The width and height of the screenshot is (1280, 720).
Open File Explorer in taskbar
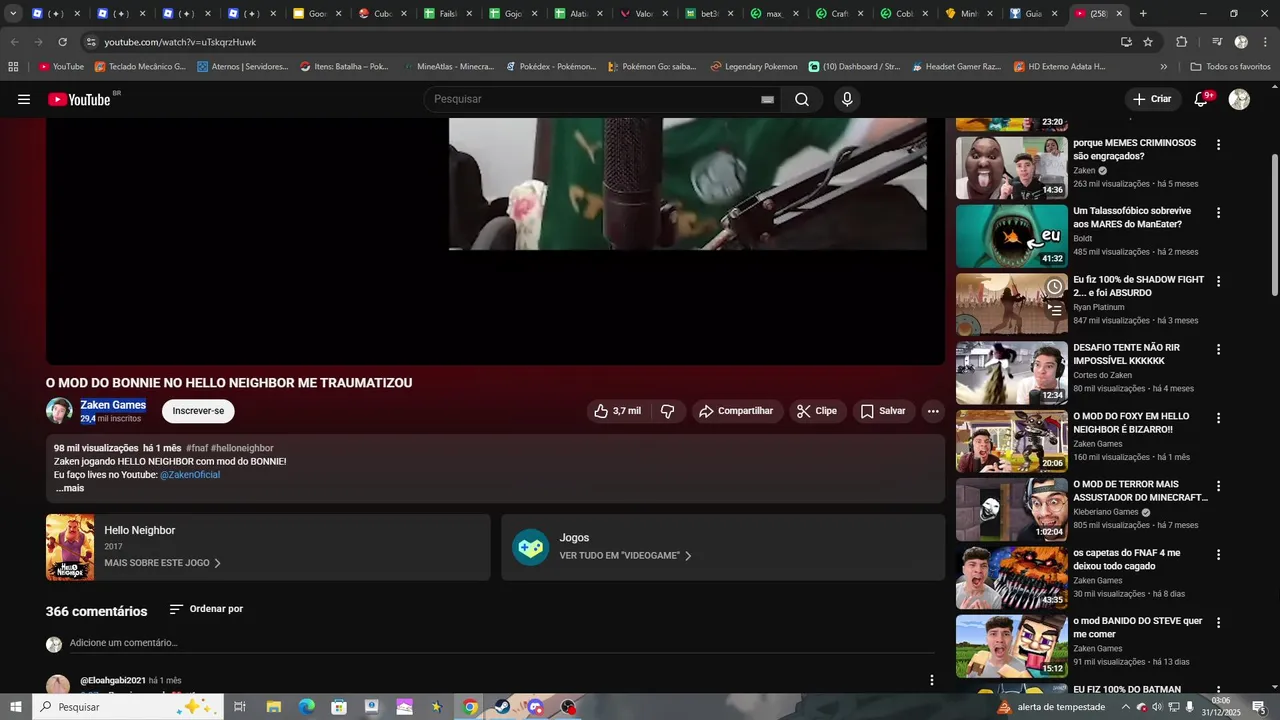[273, 707]
